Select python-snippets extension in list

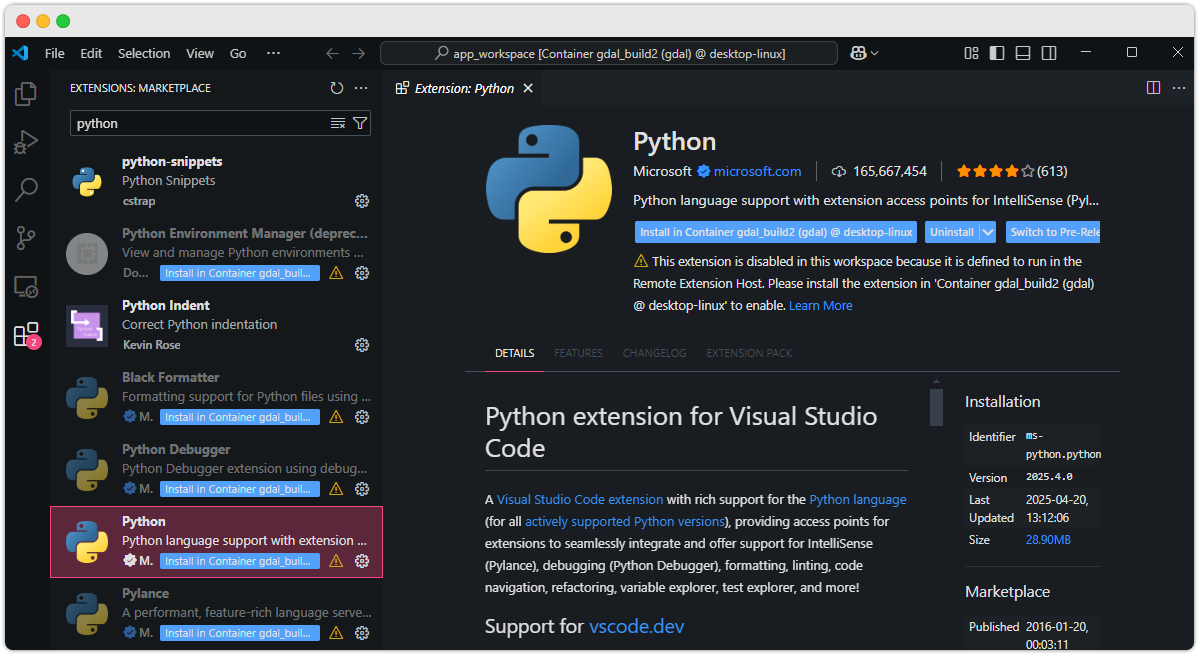tap(216, 181)
